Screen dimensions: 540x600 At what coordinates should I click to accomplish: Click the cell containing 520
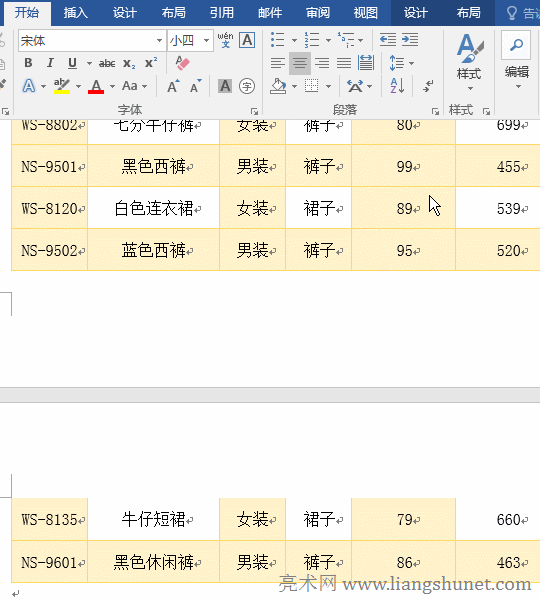[x=498, y=250]
